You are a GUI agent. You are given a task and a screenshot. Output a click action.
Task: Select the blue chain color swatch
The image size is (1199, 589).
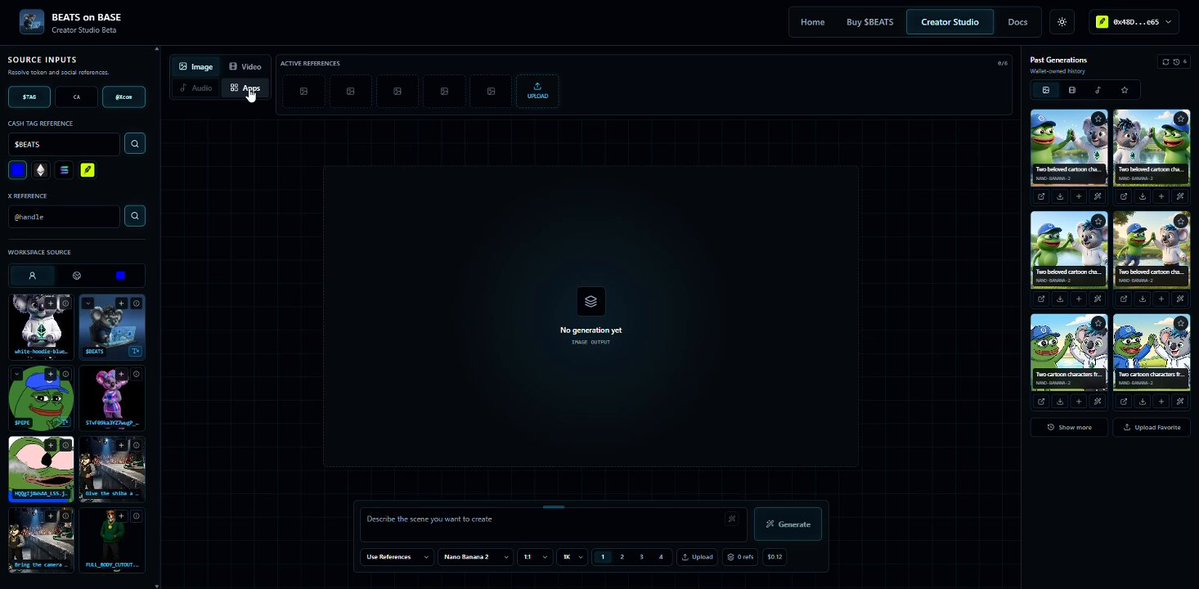click(x=18, y=170)
